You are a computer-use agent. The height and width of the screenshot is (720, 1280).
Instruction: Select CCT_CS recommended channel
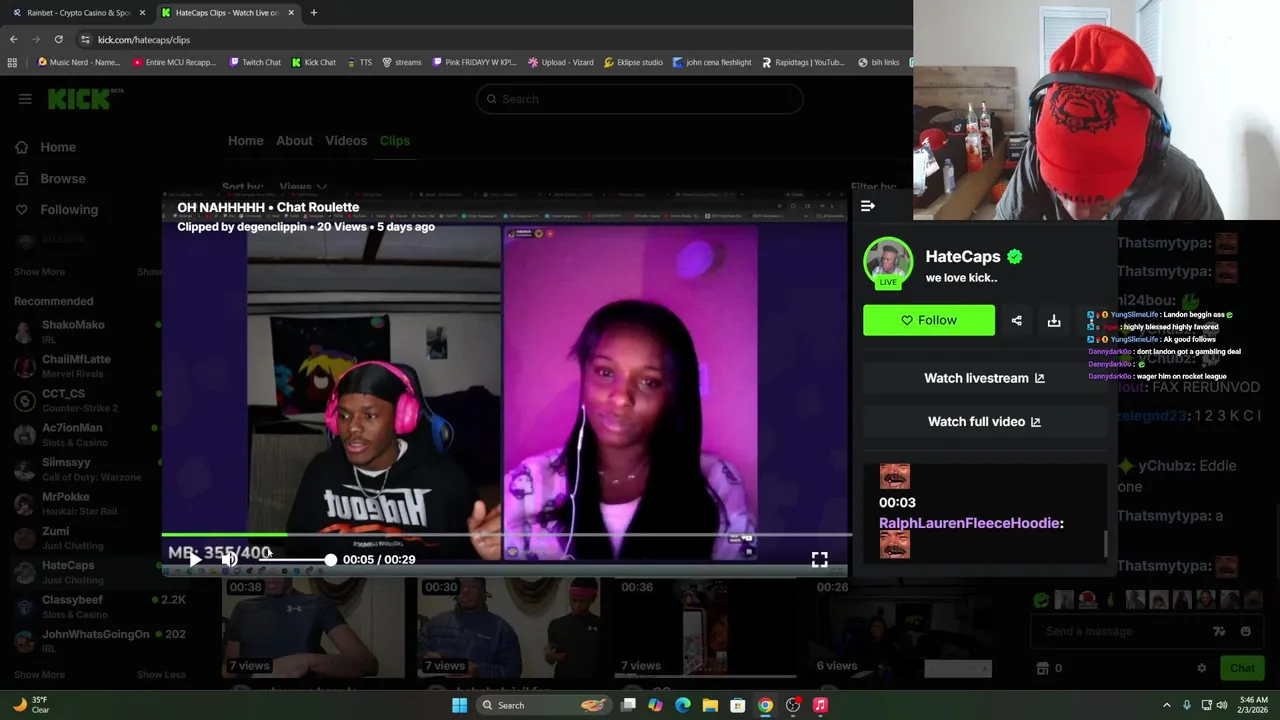pos(87,400)
